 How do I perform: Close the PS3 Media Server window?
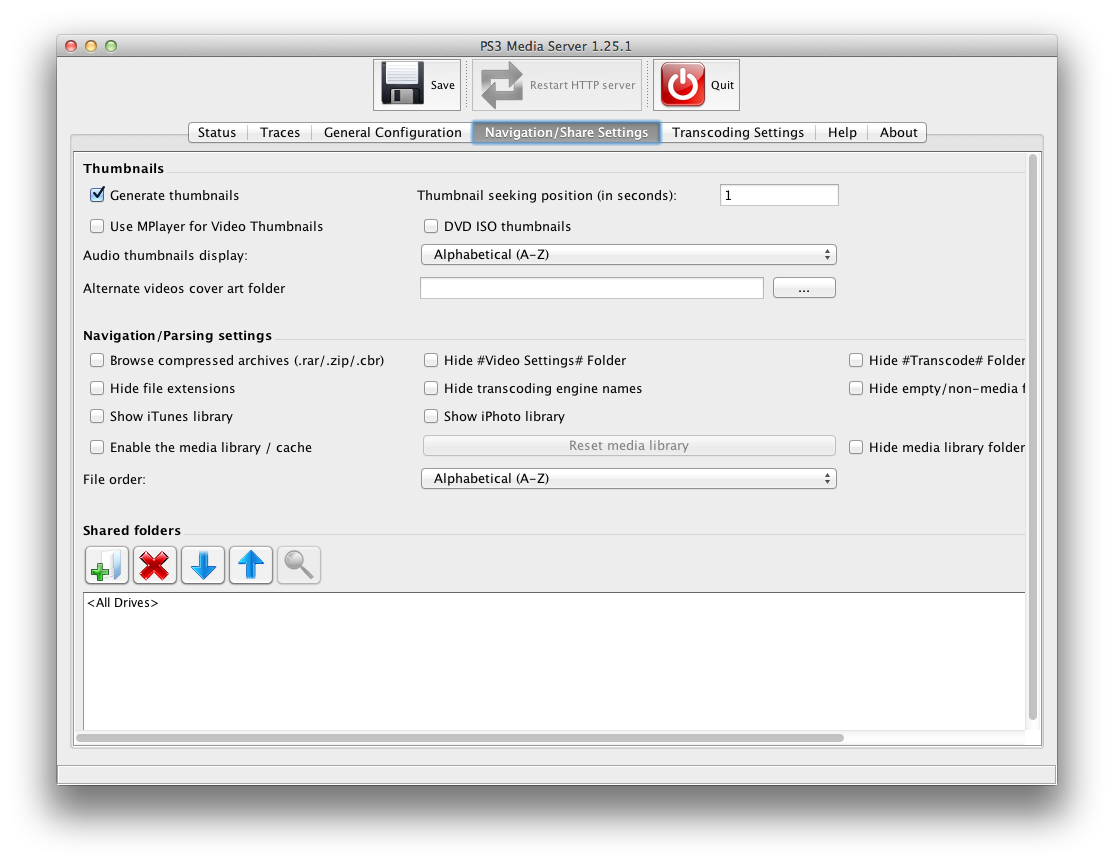(71, 46)
